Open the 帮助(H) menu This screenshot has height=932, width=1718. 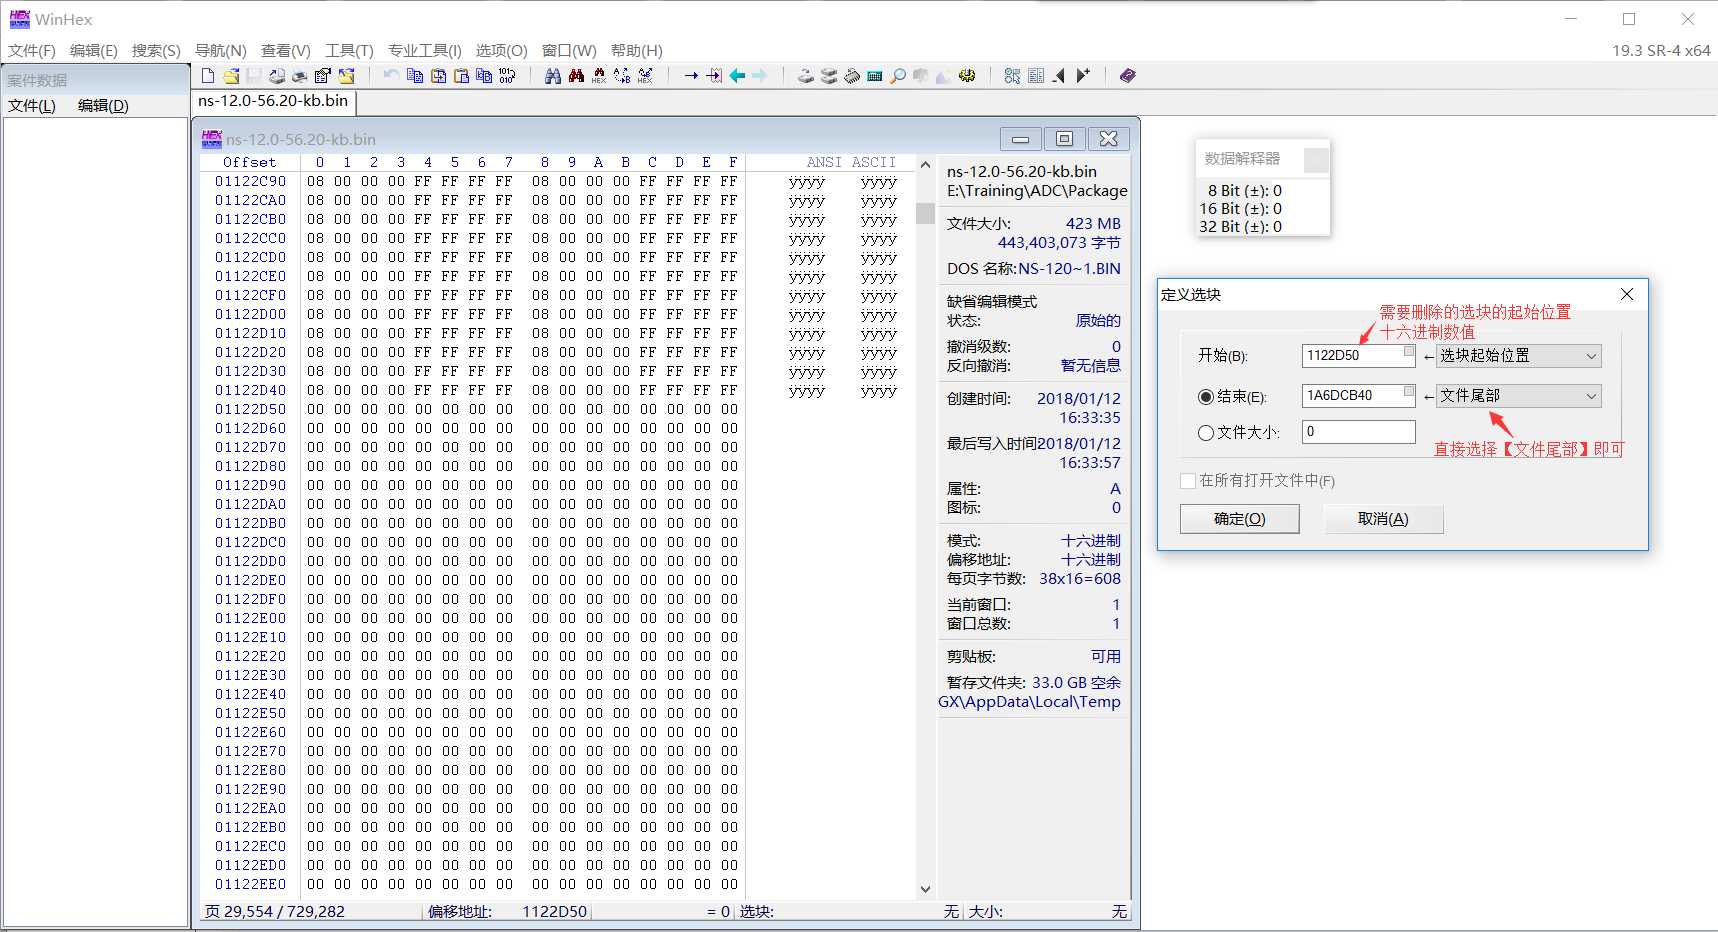(637, 51)
